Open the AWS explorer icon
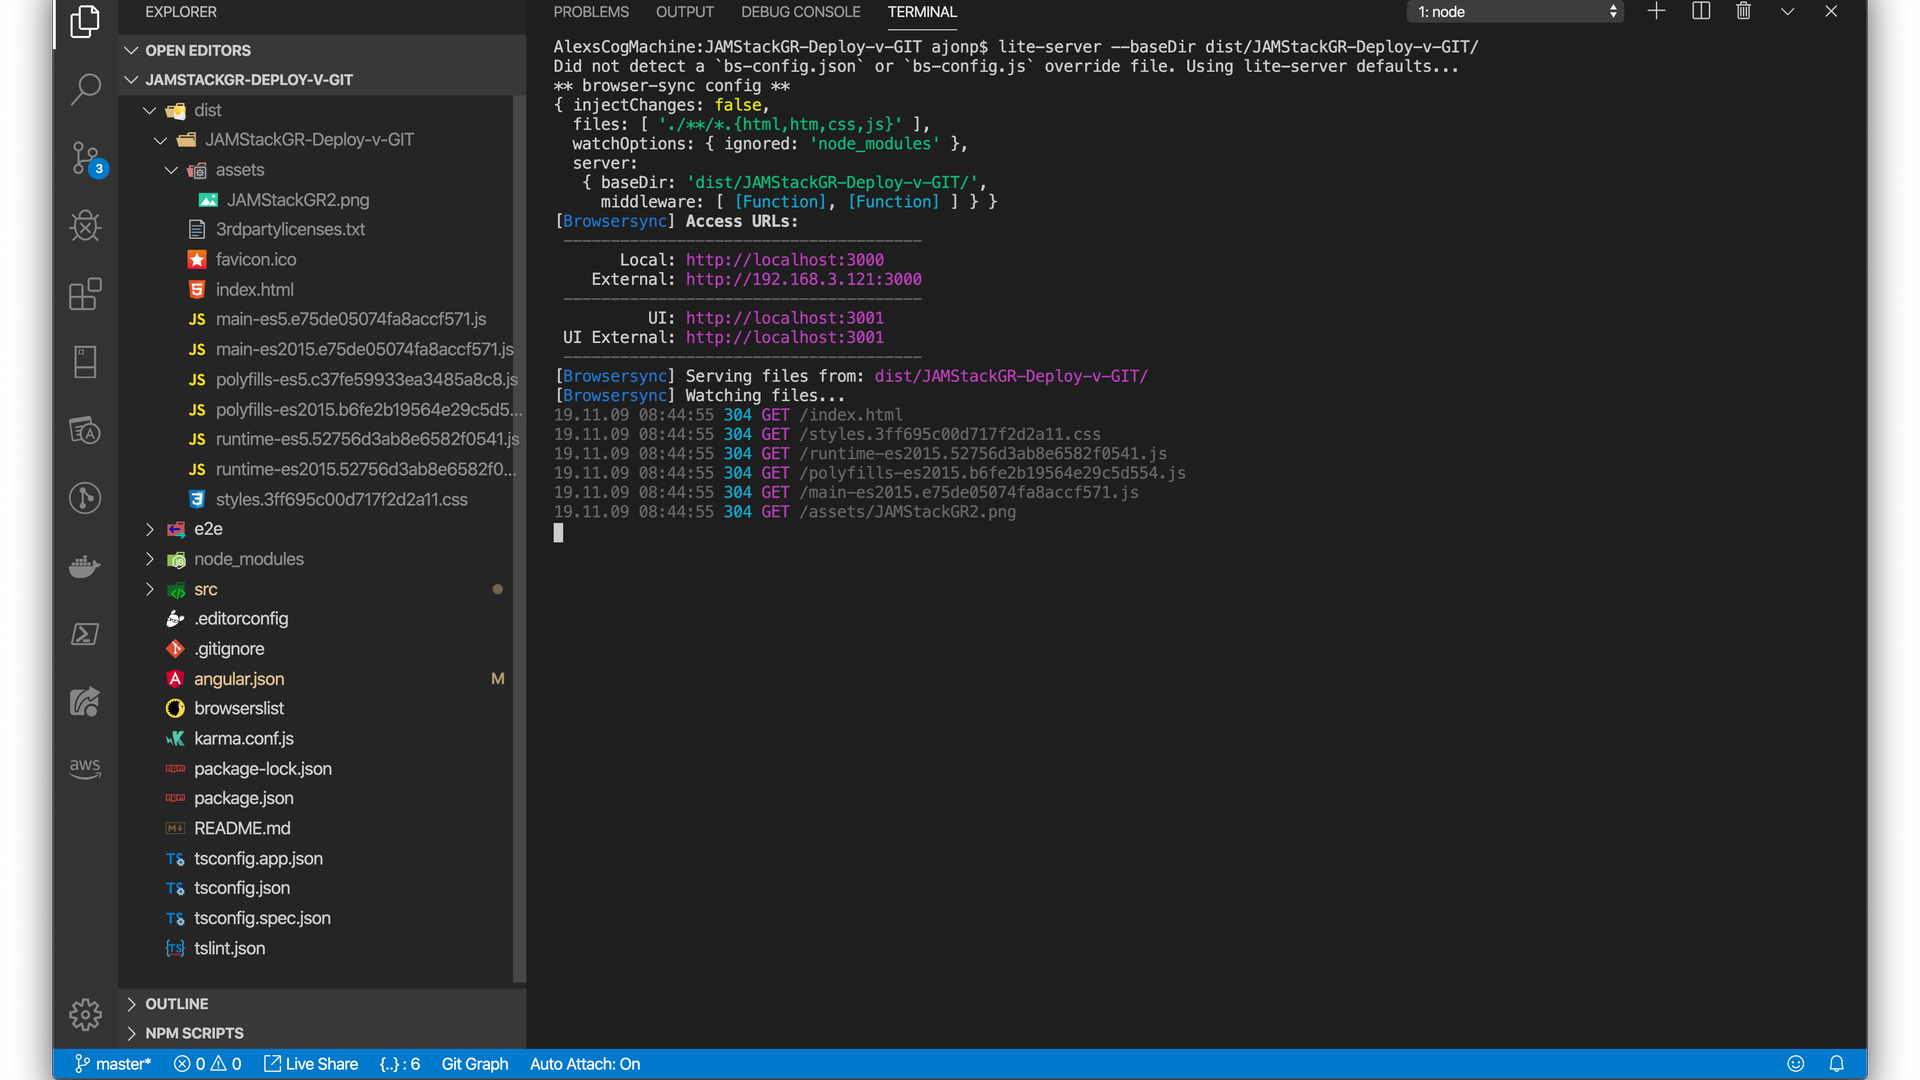This screenshot has height=1080, width=1920. (85, 768)
